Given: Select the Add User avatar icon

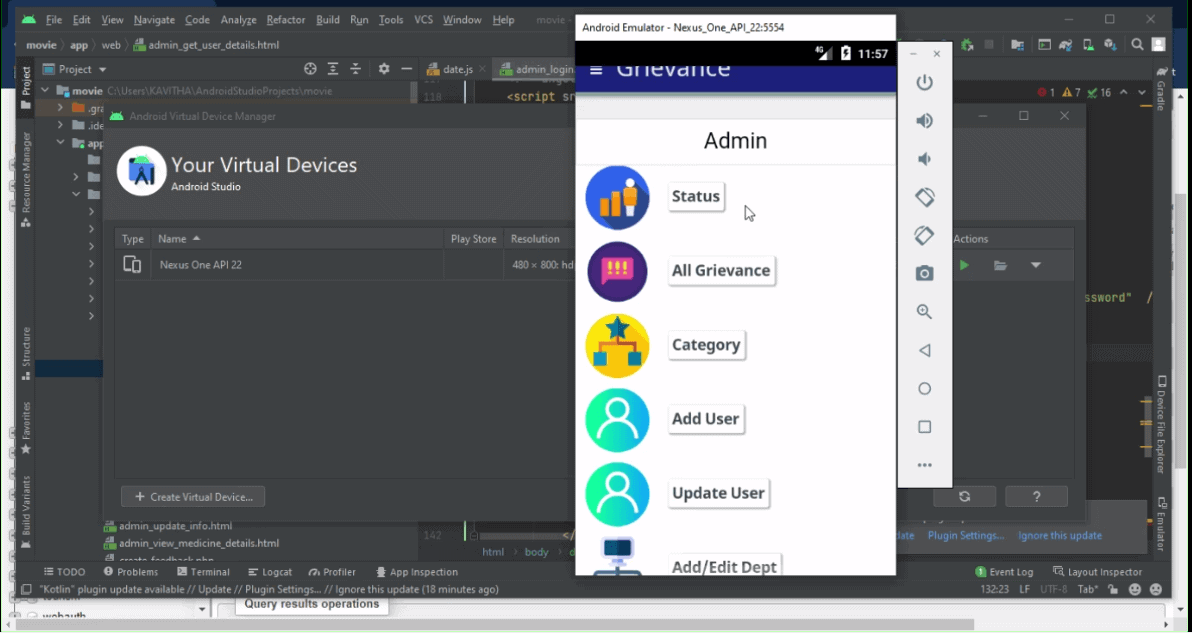Looking at the screenshot, I should (x=617, y=419).
